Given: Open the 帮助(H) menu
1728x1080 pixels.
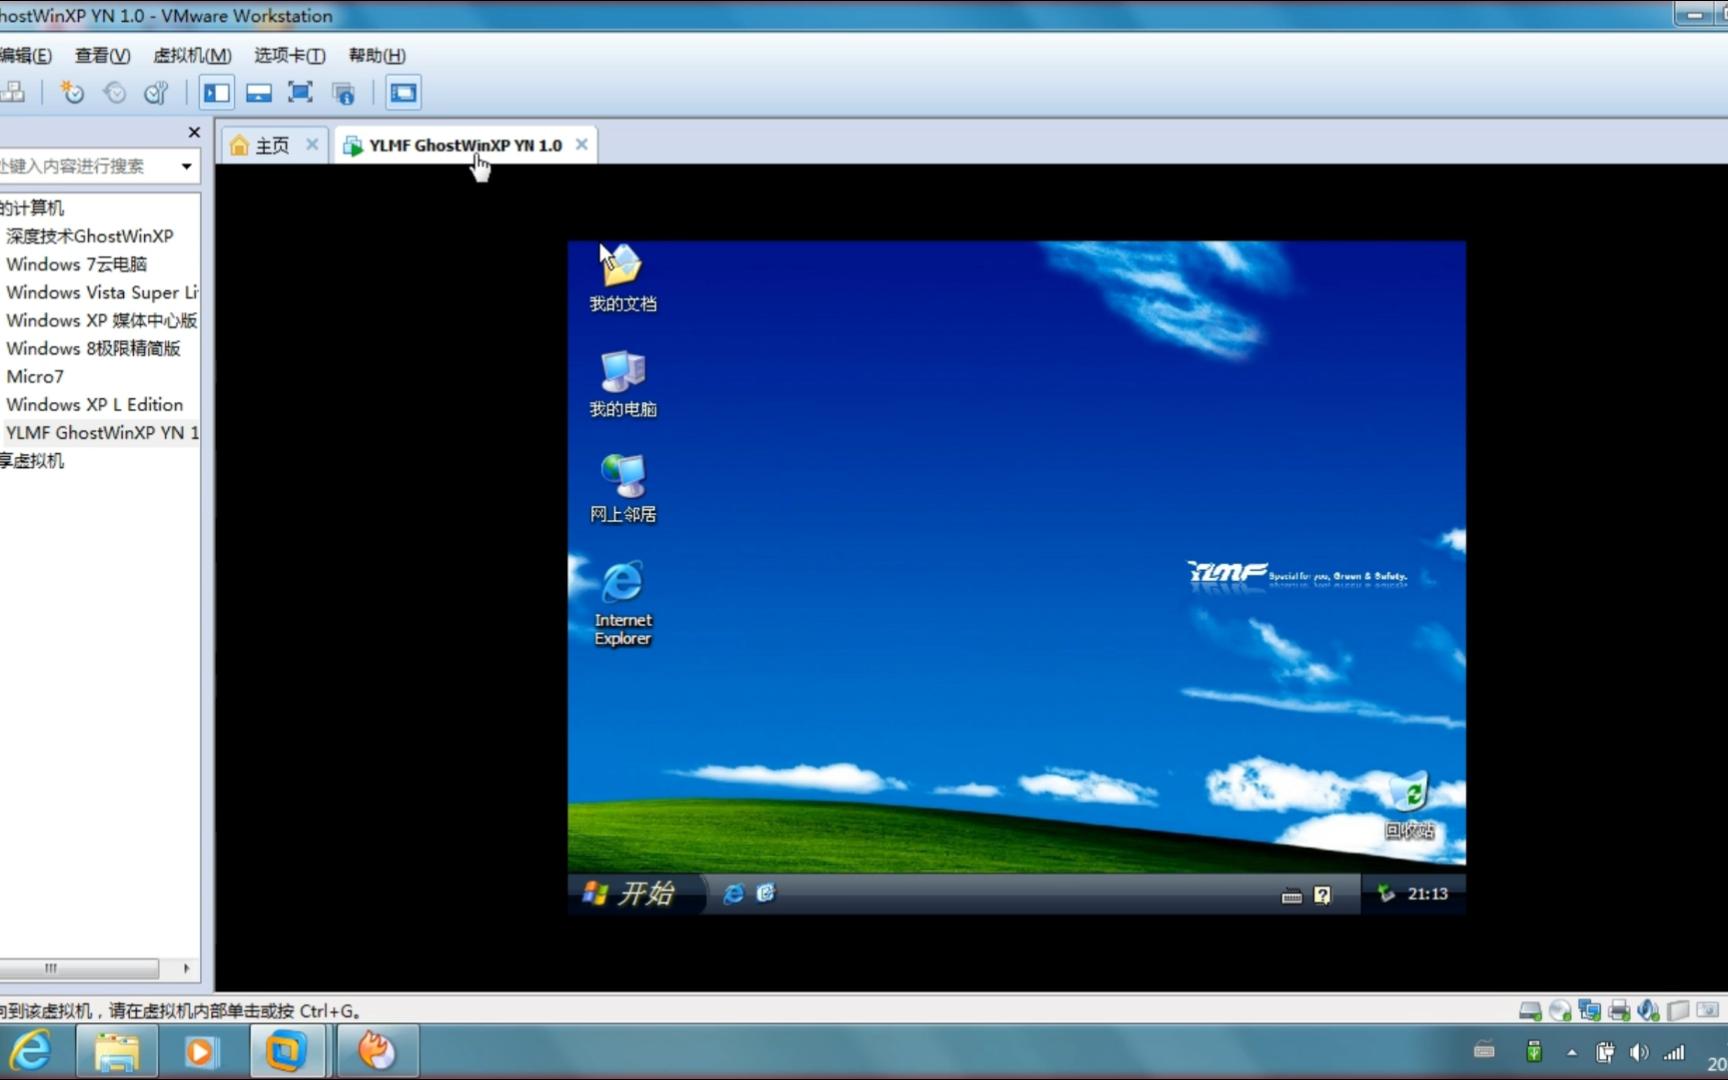Looking at the screenshot, I should coord(377,55).
